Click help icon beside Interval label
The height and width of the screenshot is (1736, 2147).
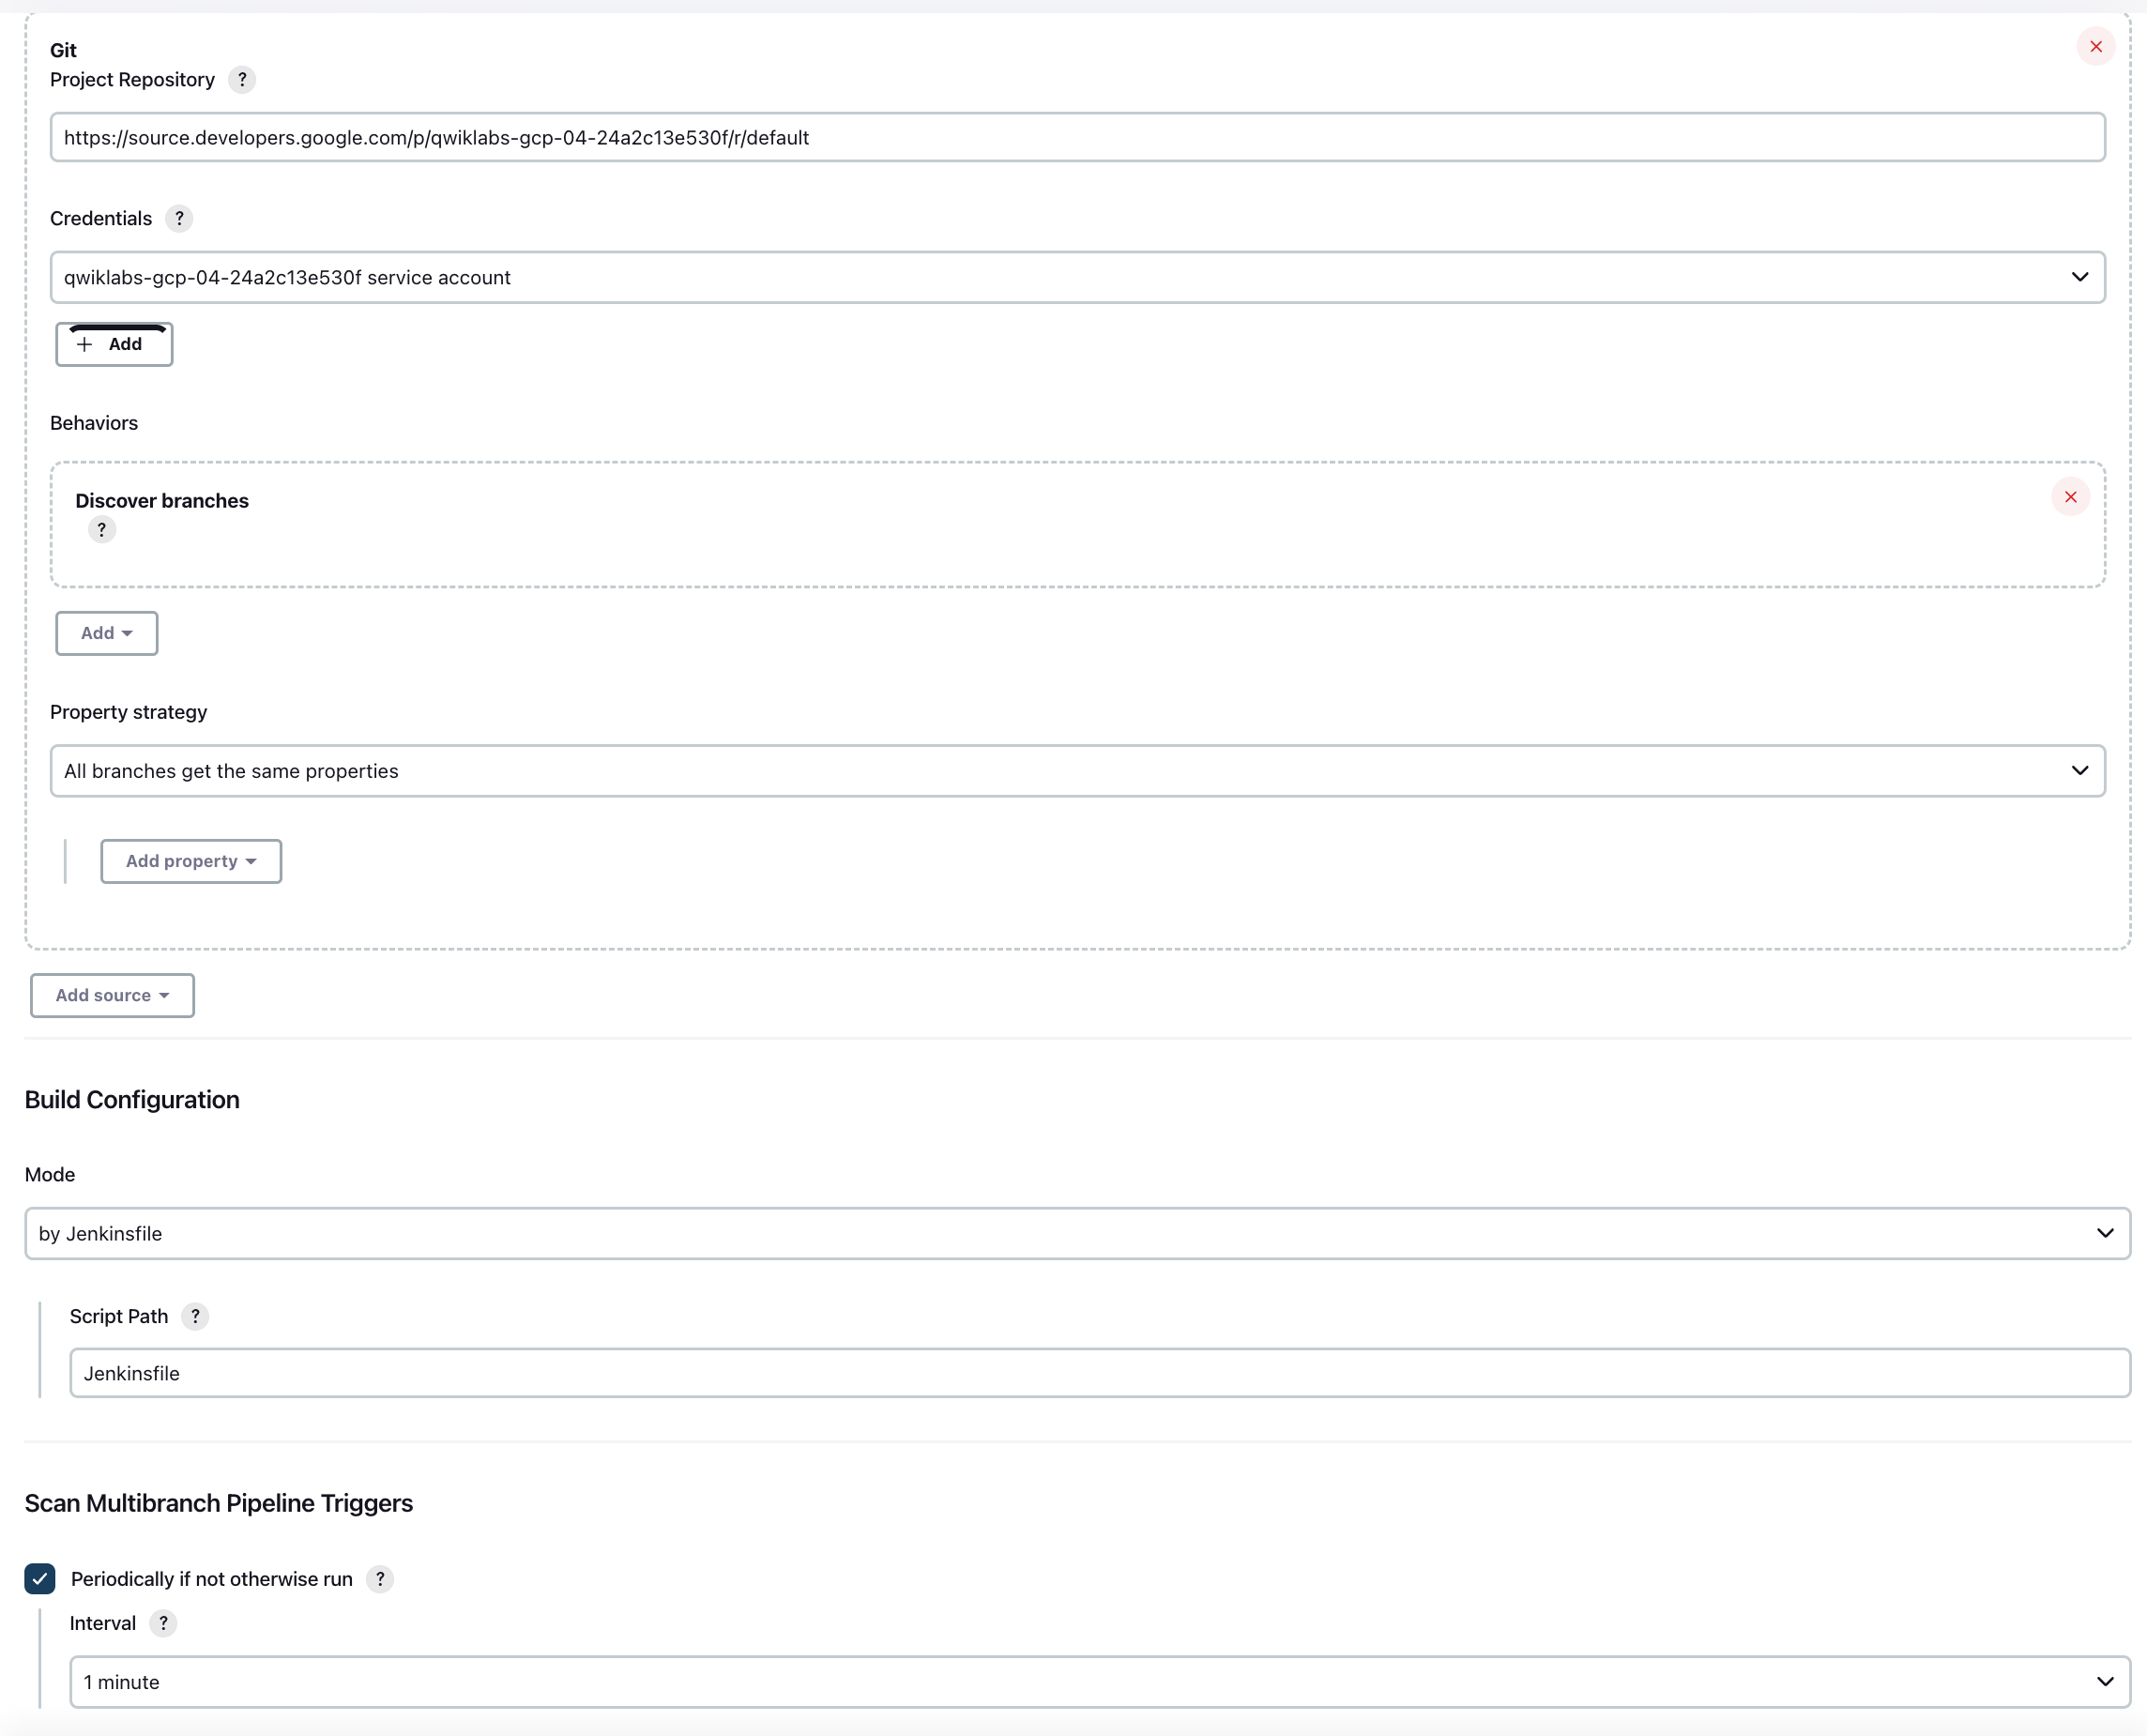[x=163, y=1624]
